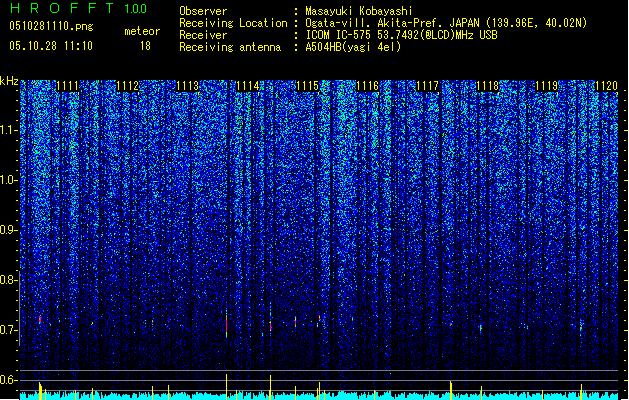Click observer name Masayuki Kobayashi
The image size is (629, 400).
[359, 11]
